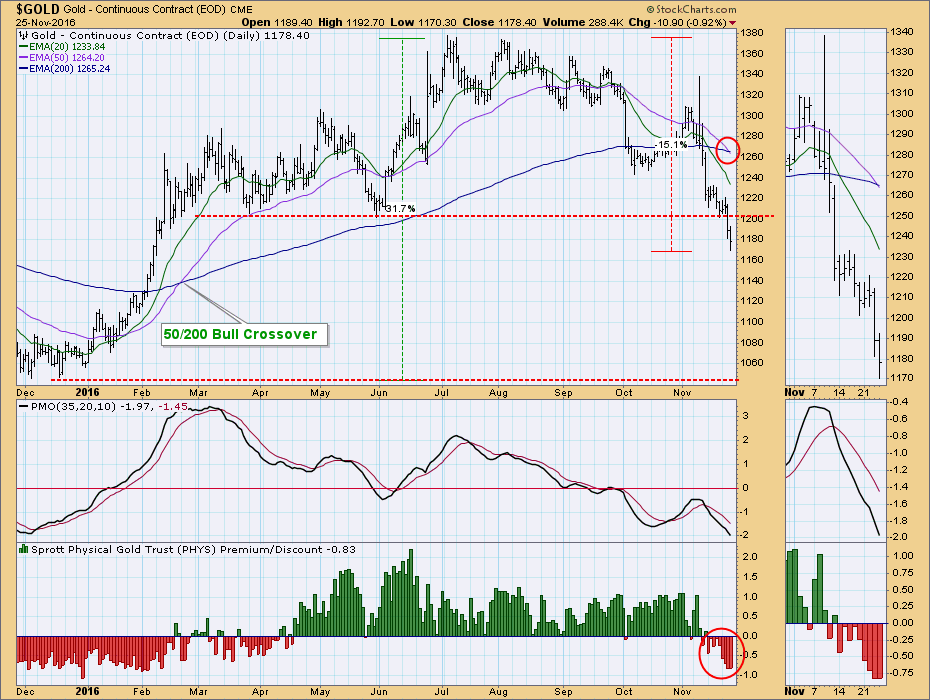Click the Oct label on bottom premium chart axis
Image resolution: width=930 pixels, height=700 pixels.
(x=624, y=692)
